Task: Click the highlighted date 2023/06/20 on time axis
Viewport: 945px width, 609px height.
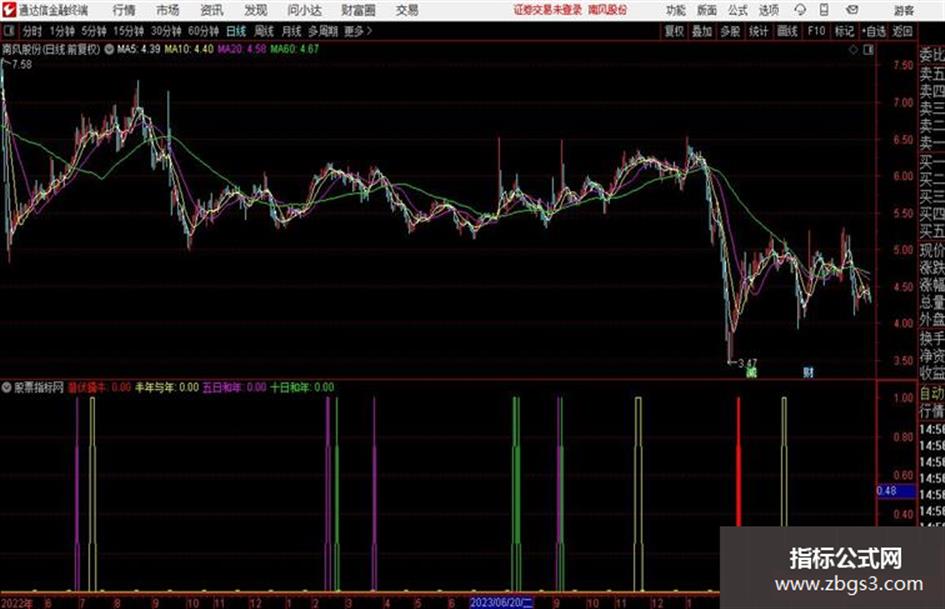Action: click(501, 603)
